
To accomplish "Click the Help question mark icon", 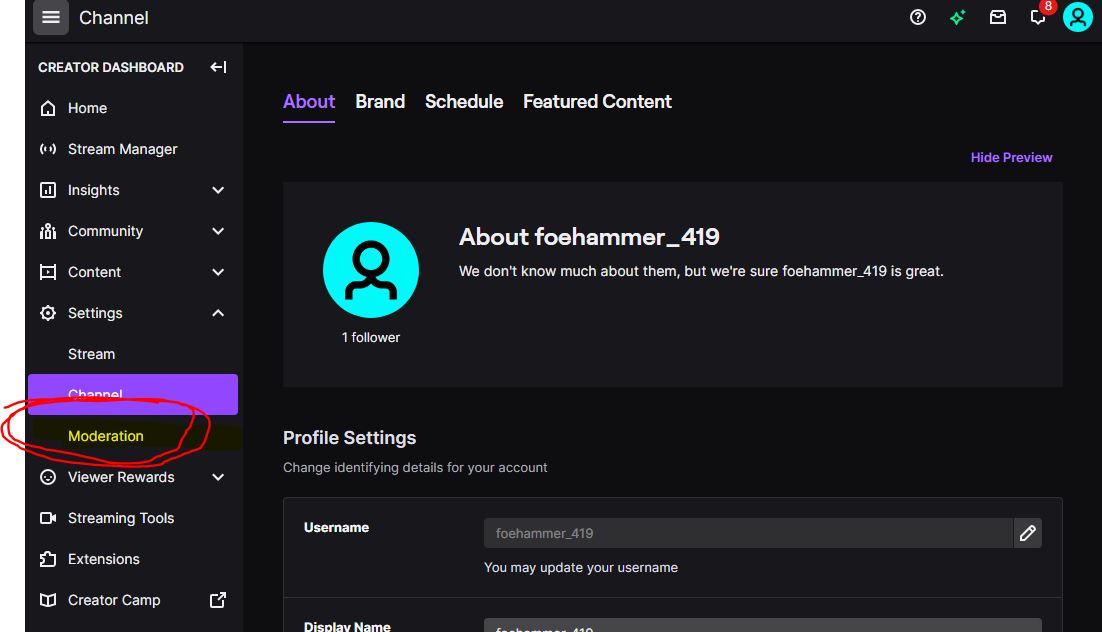I will click(x=917, y=17).
